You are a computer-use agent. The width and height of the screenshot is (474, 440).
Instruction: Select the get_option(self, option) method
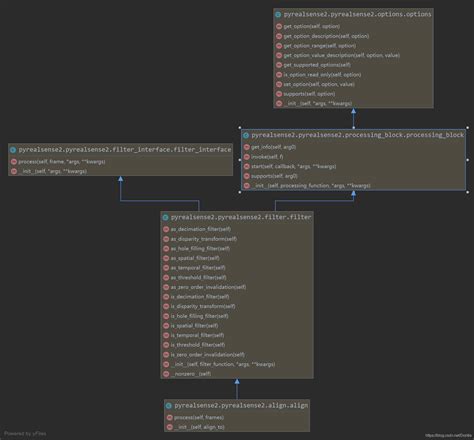tap(312, 26)
